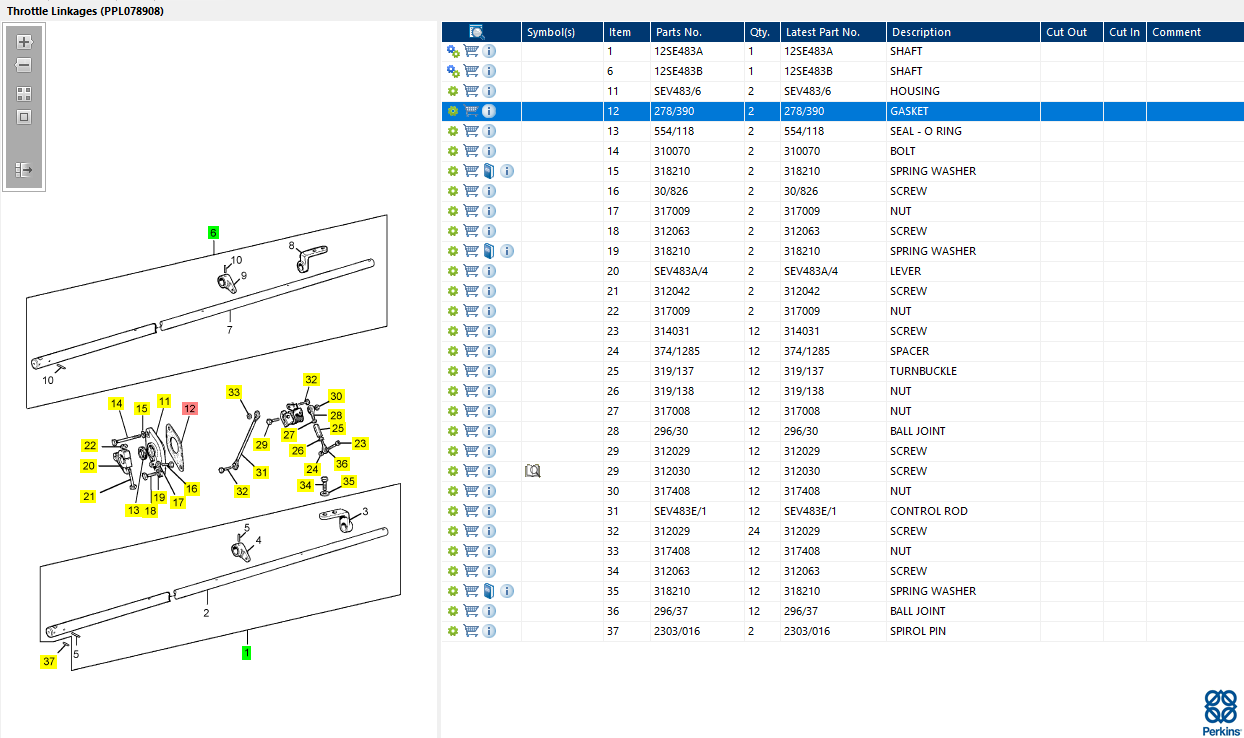Click the Parts No. column header
Viewport: 1244px width, 738px height.
tap(698, 32)
